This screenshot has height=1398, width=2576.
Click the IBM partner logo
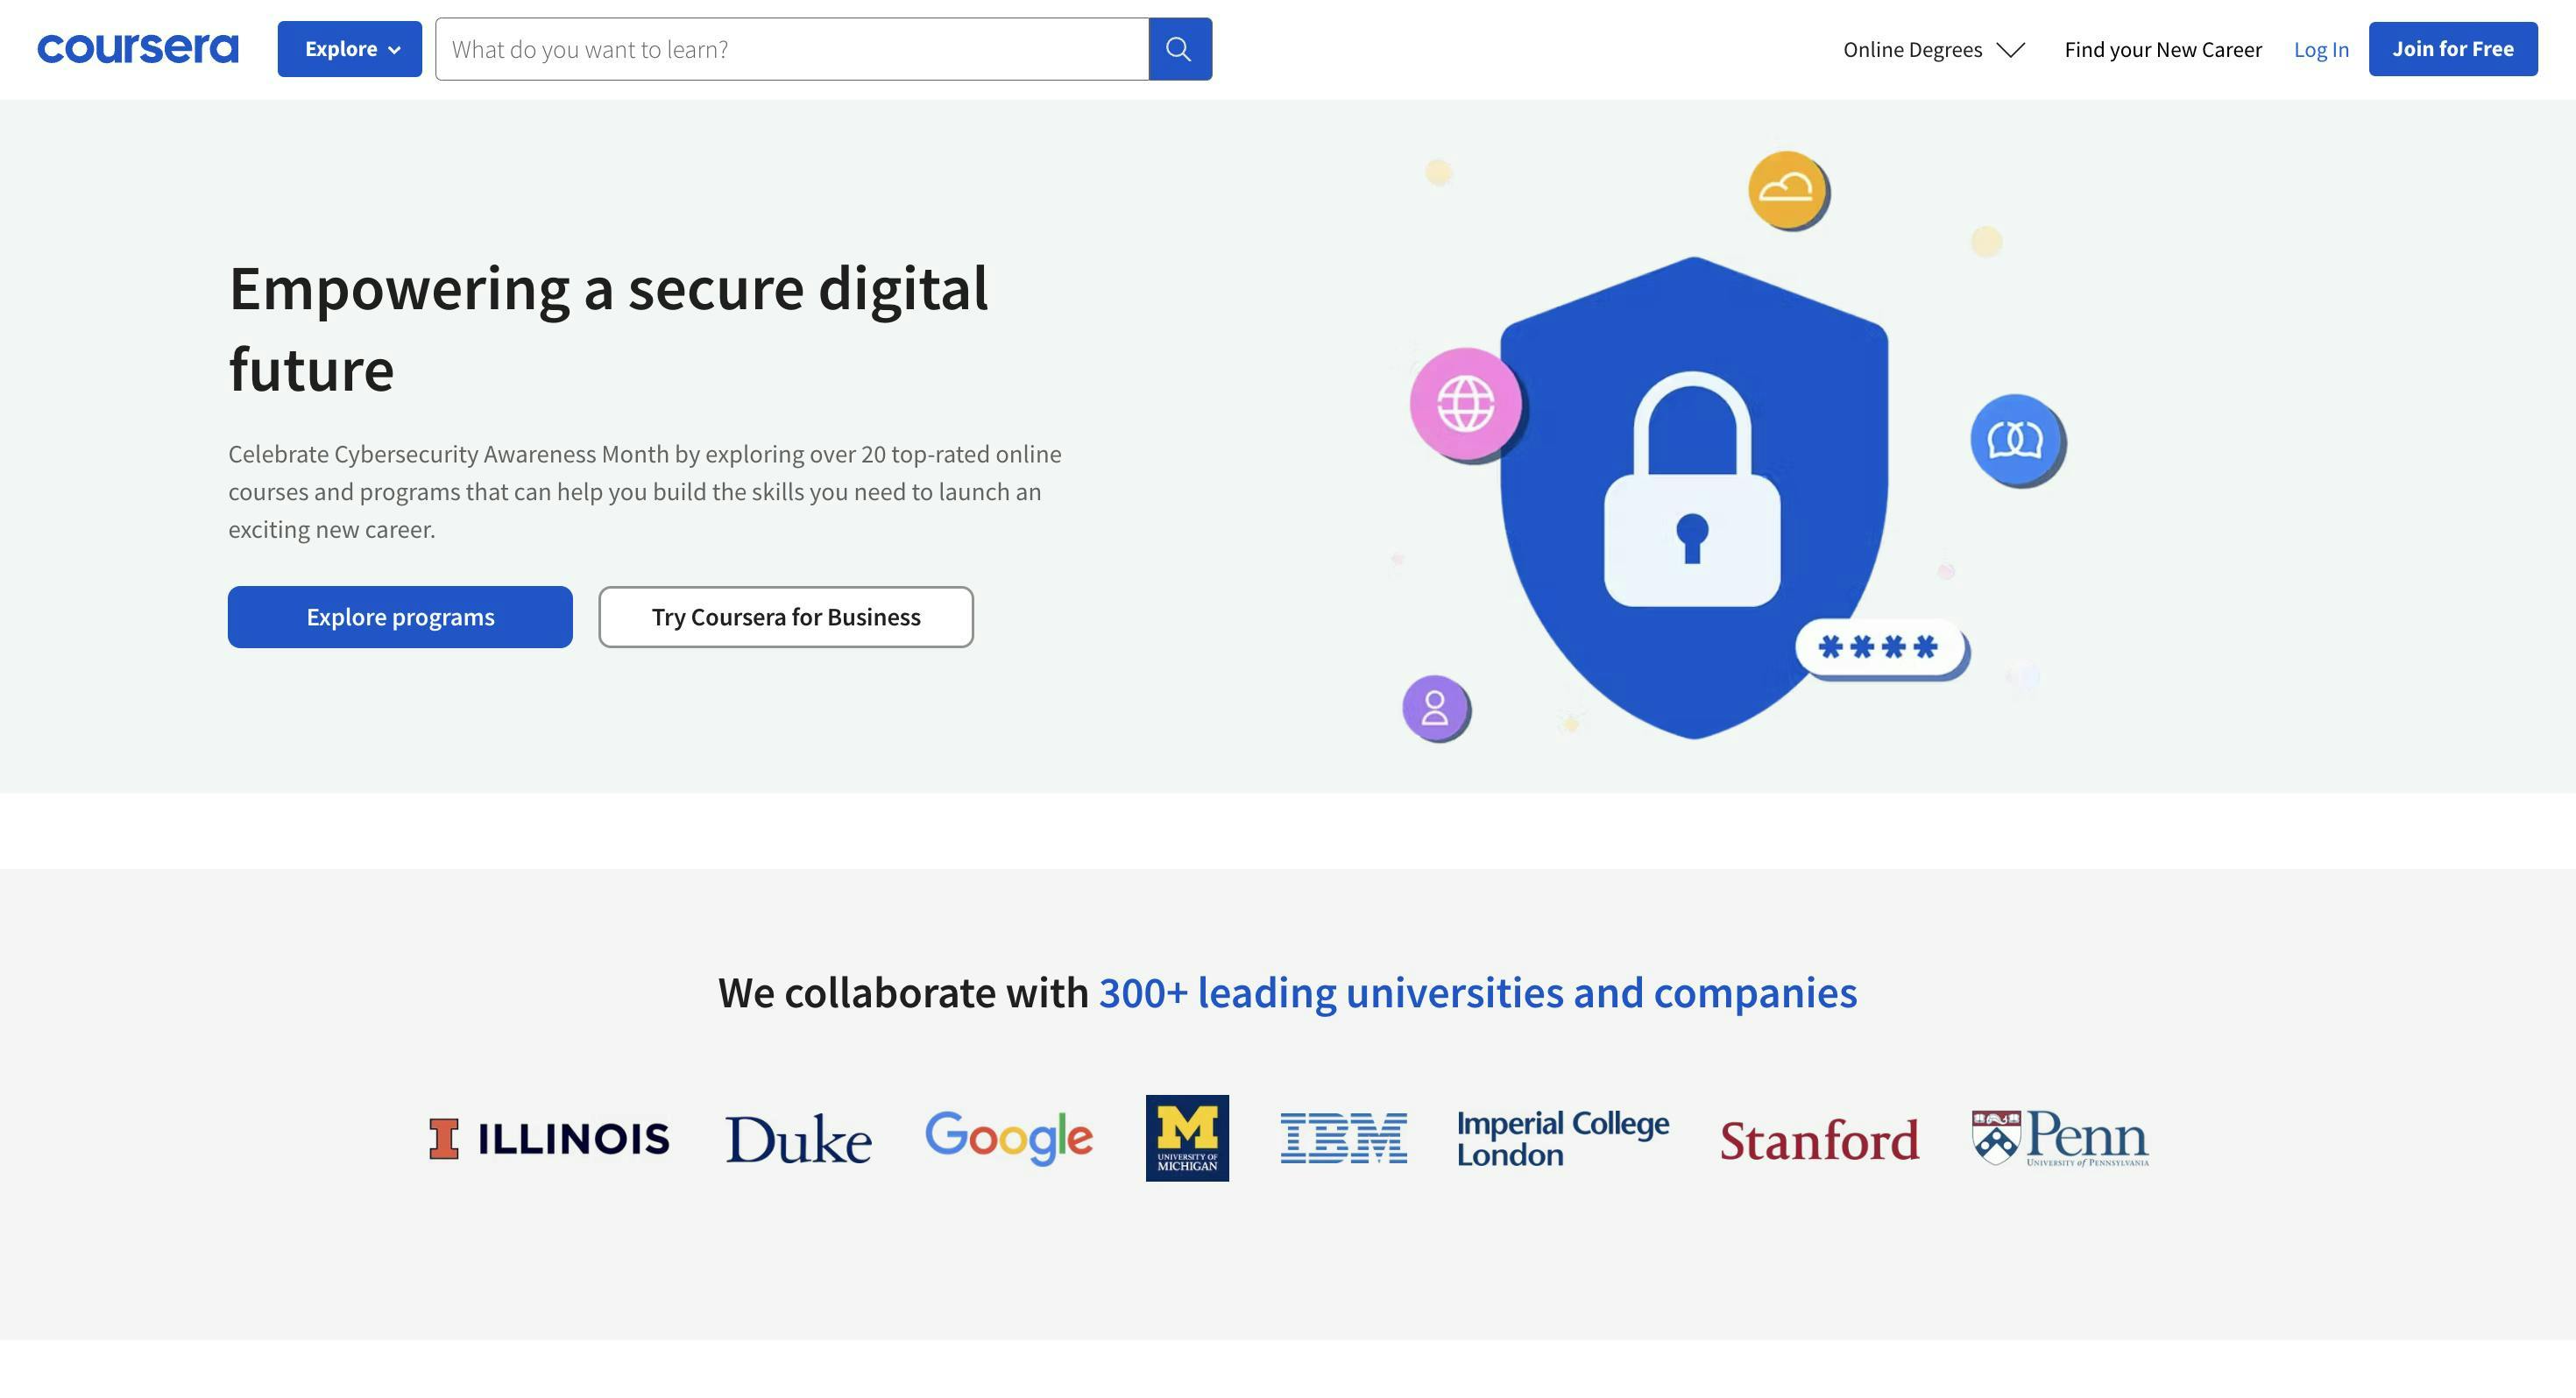(x=1343, y=1138)
